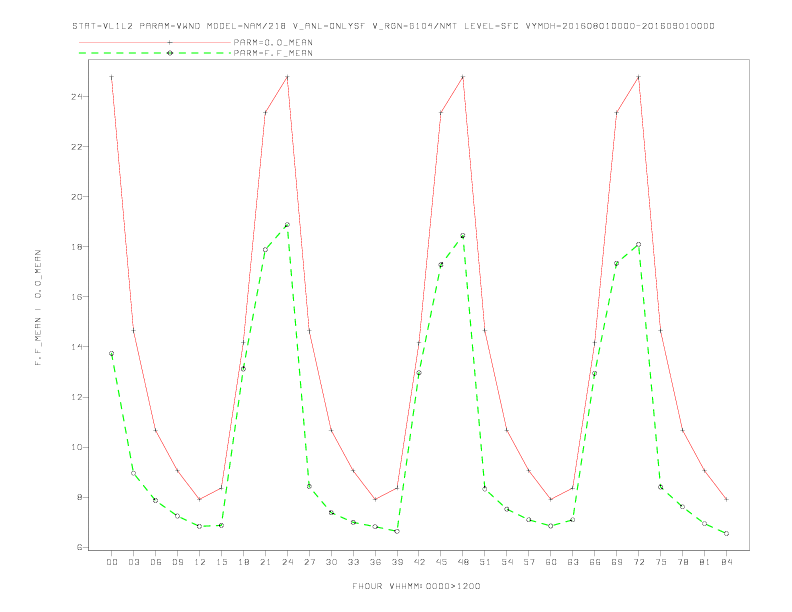Click x-axis tick label 75
The height and width of the screenshot is (612, 792).
661,562
